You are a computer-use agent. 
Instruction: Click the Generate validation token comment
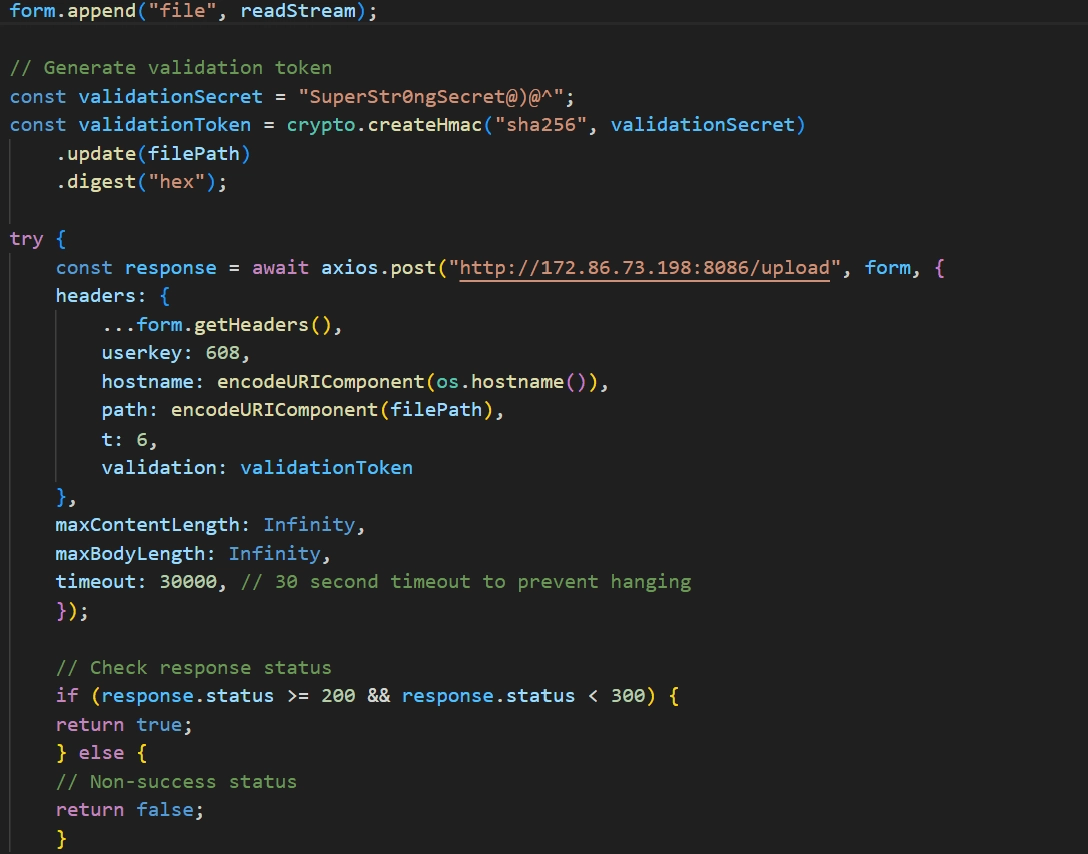(170, 67)
